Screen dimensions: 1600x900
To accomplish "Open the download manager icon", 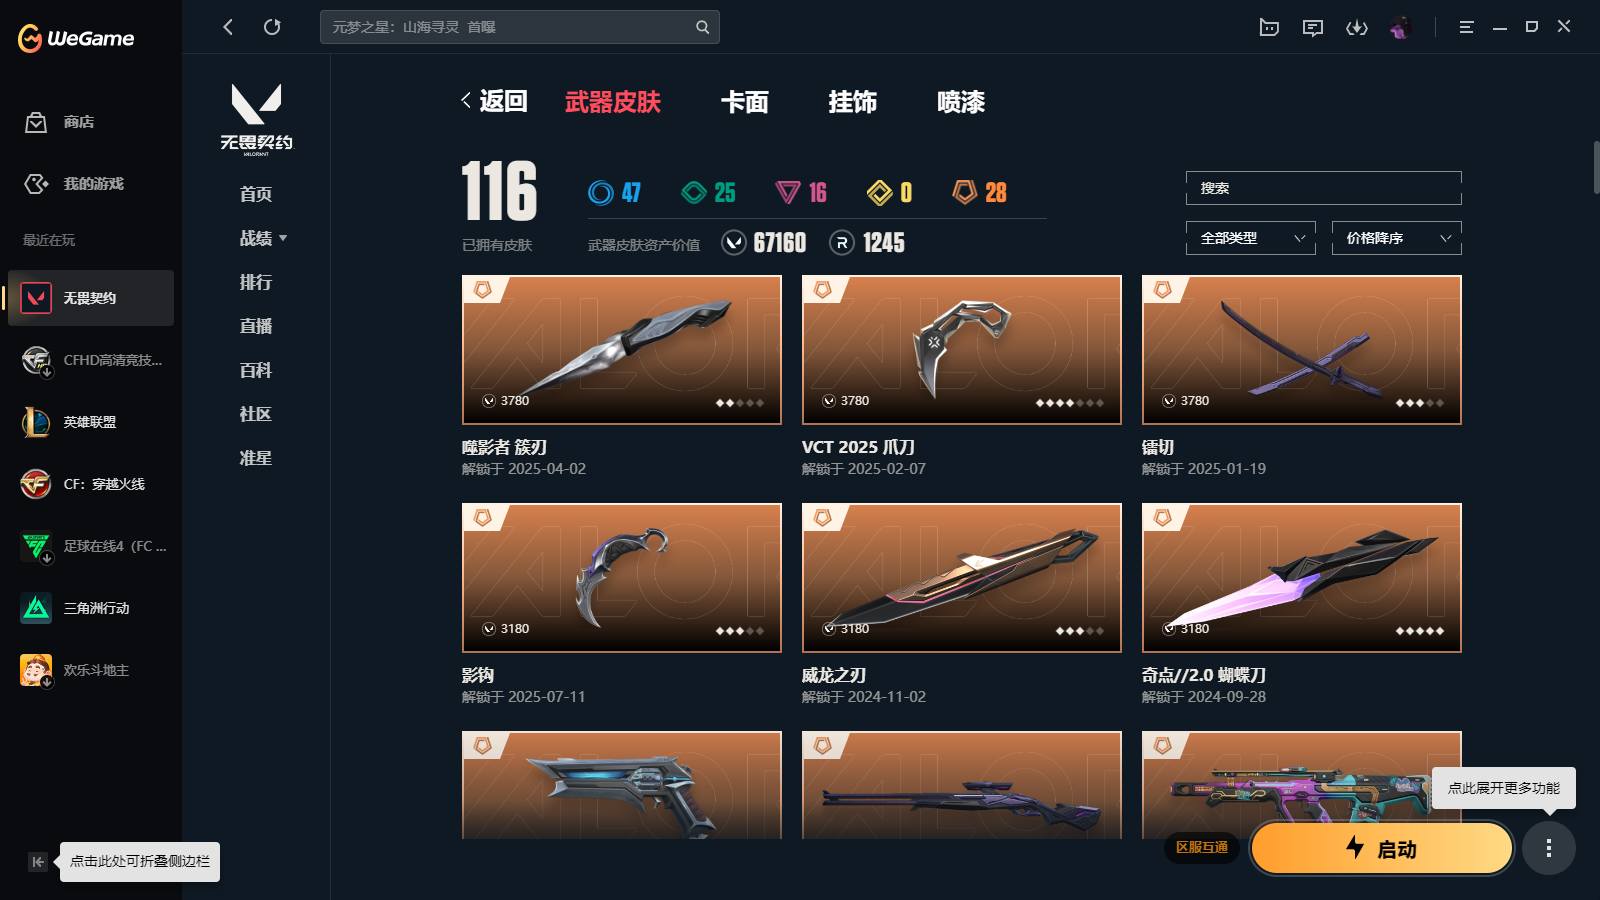I will tap(1357, 27).
